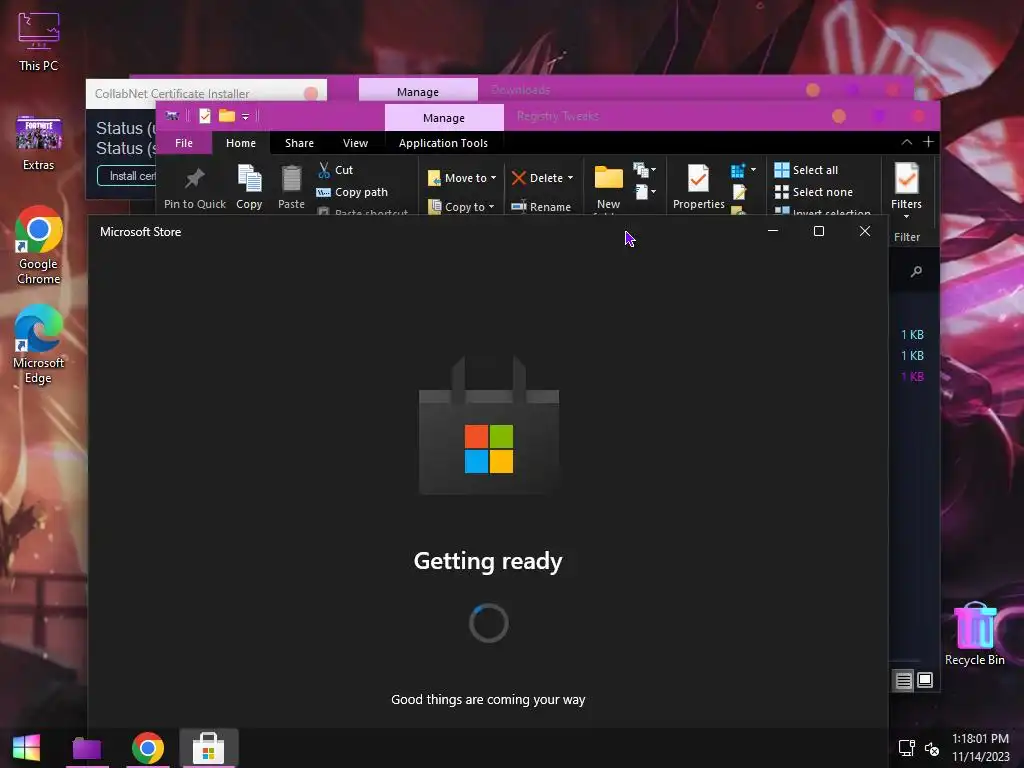Click New folder icon in quick access toolbar
The image size is (1024, 768).
tap(227, 116)
